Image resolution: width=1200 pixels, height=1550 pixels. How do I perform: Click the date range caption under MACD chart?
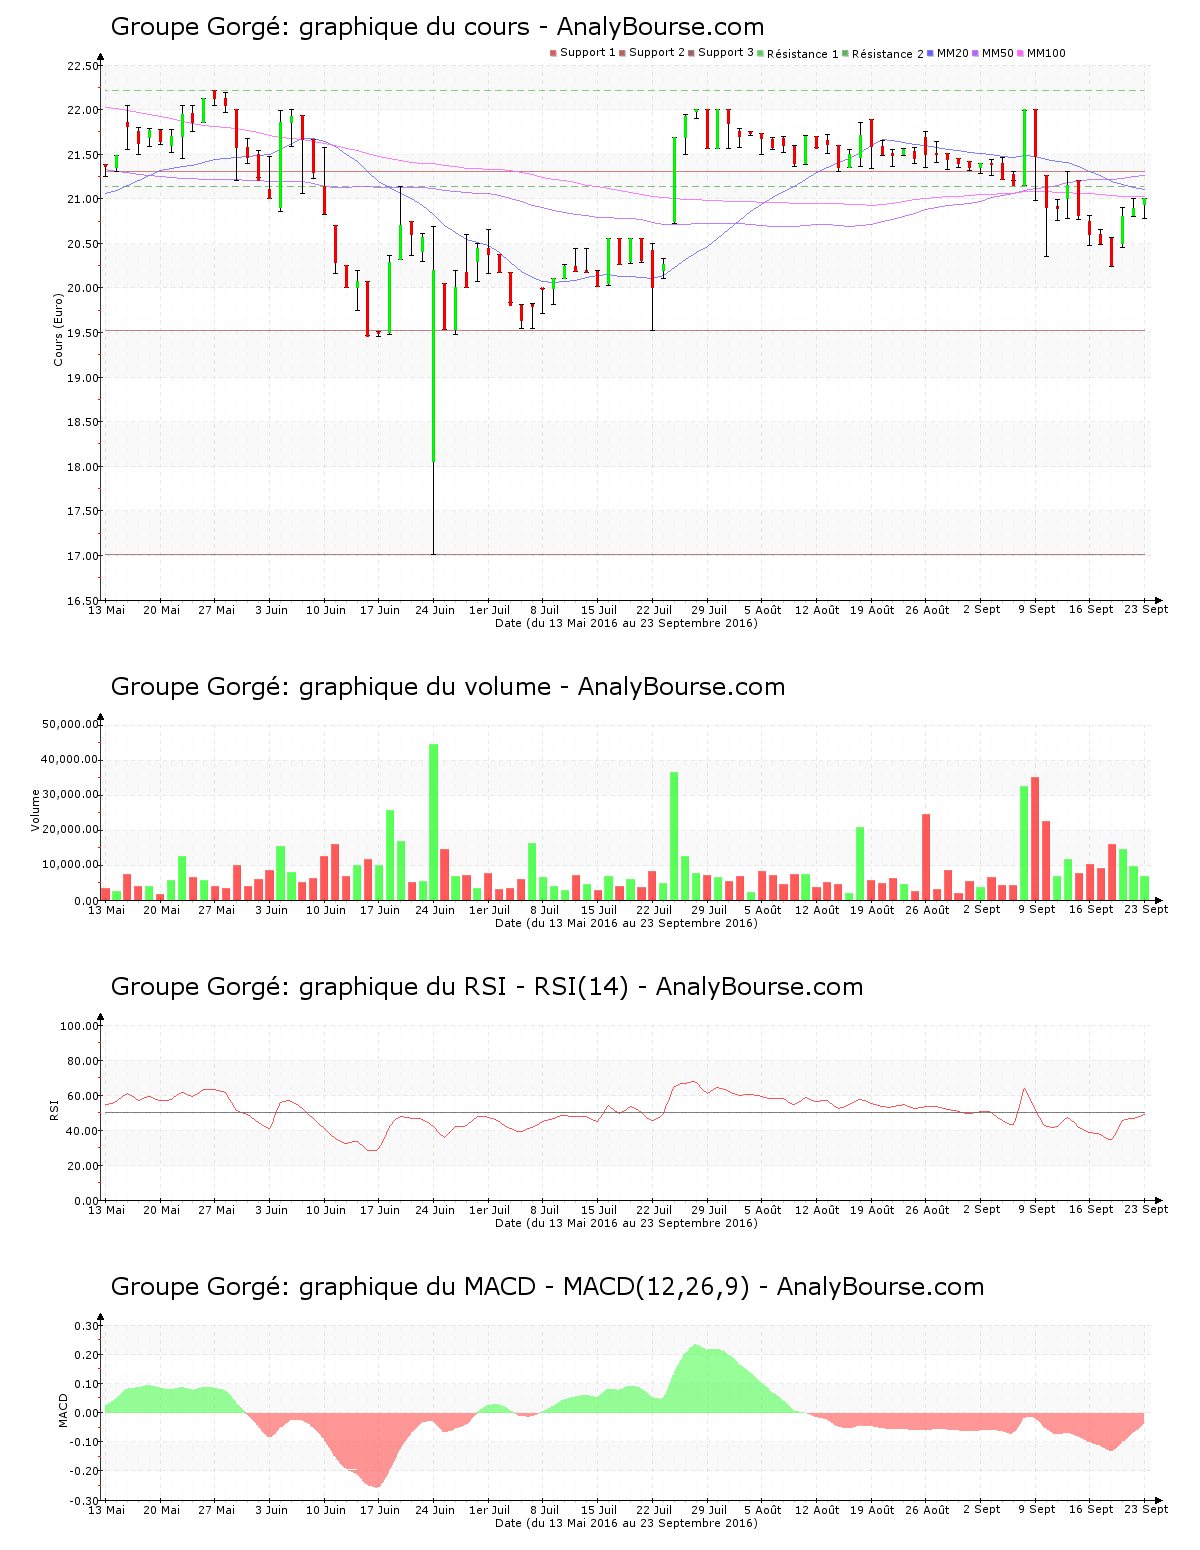[626, 1523]
